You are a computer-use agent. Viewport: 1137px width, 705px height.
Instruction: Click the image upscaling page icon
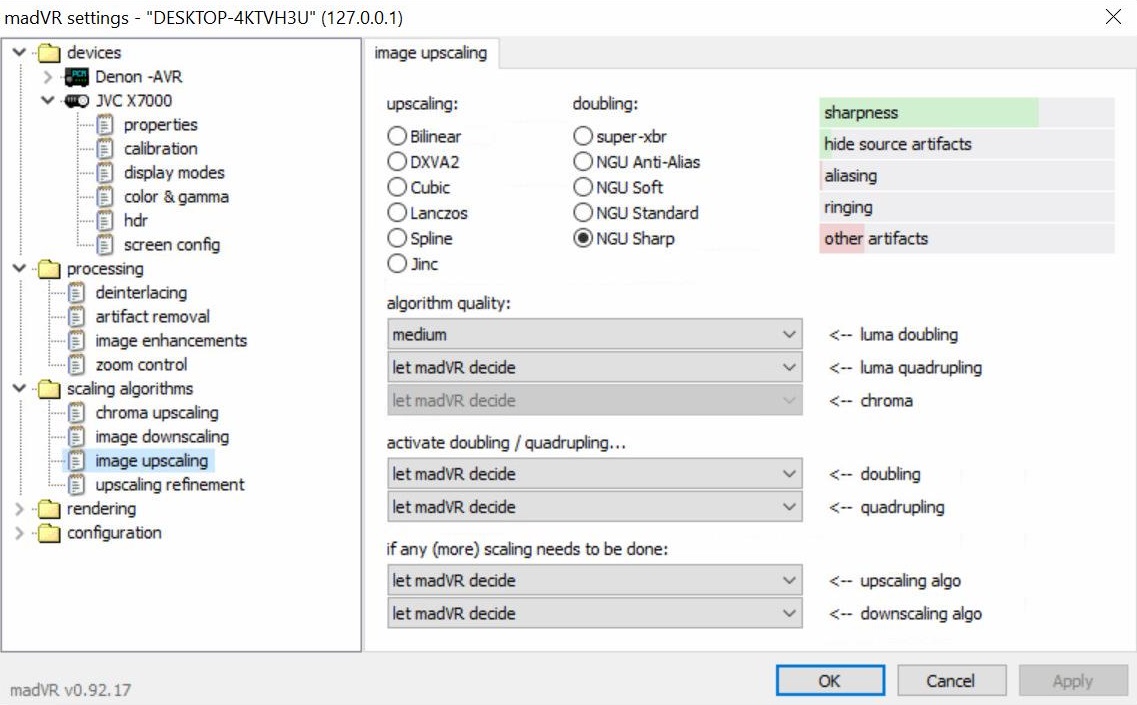tap(76, 461)
